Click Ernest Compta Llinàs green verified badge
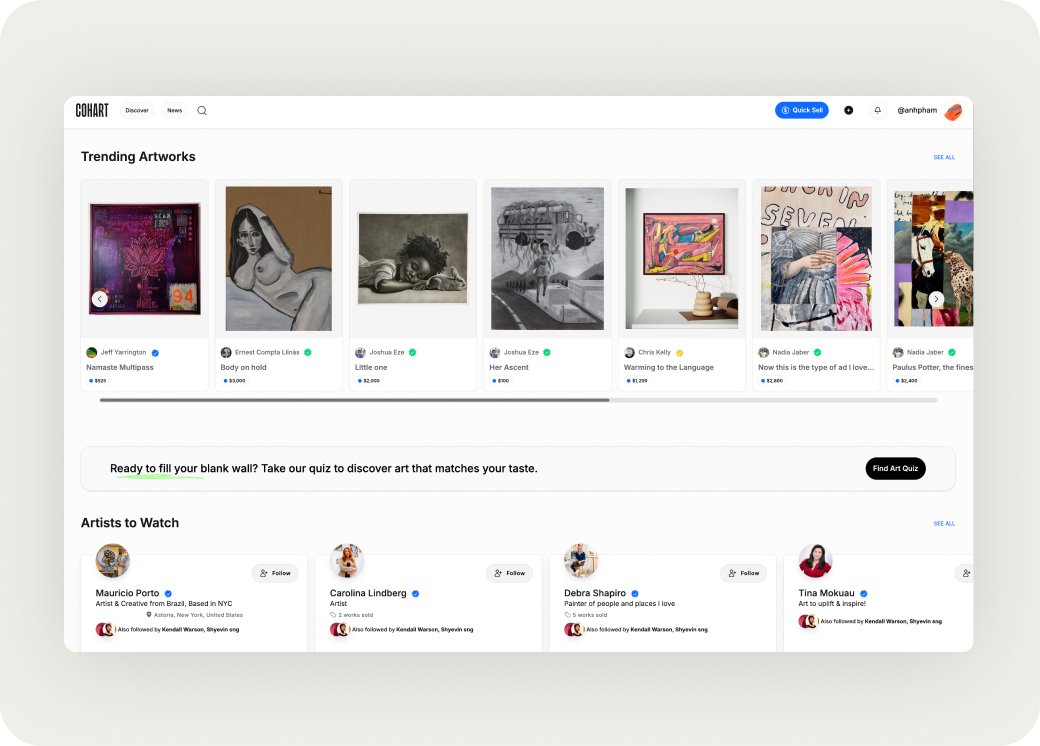The image size is (1040, 746). coord(308,352)
